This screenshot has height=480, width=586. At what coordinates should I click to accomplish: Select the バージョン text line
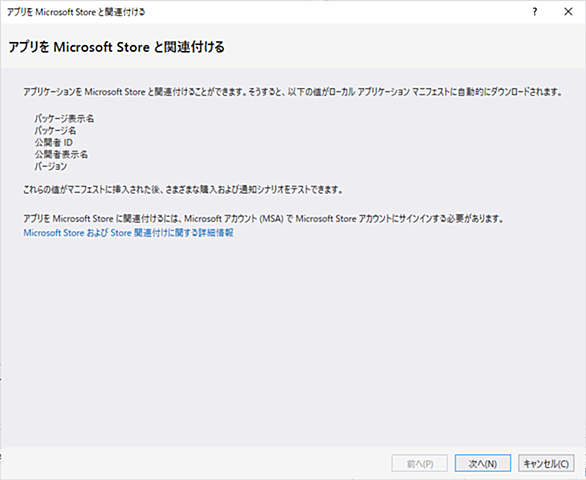pyautogui.click(x=51, y=166)
